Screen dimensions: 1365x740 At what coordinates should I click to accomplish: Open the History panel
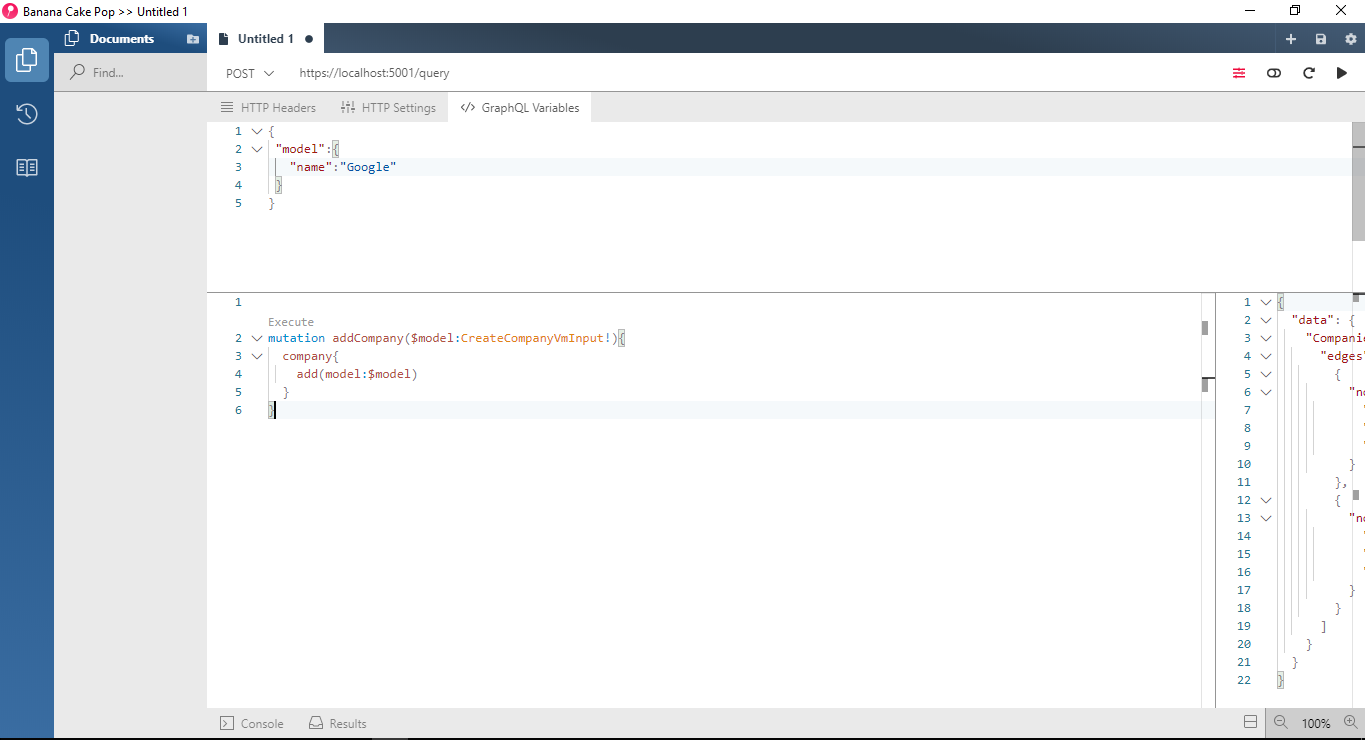click(x=26, y=113)
